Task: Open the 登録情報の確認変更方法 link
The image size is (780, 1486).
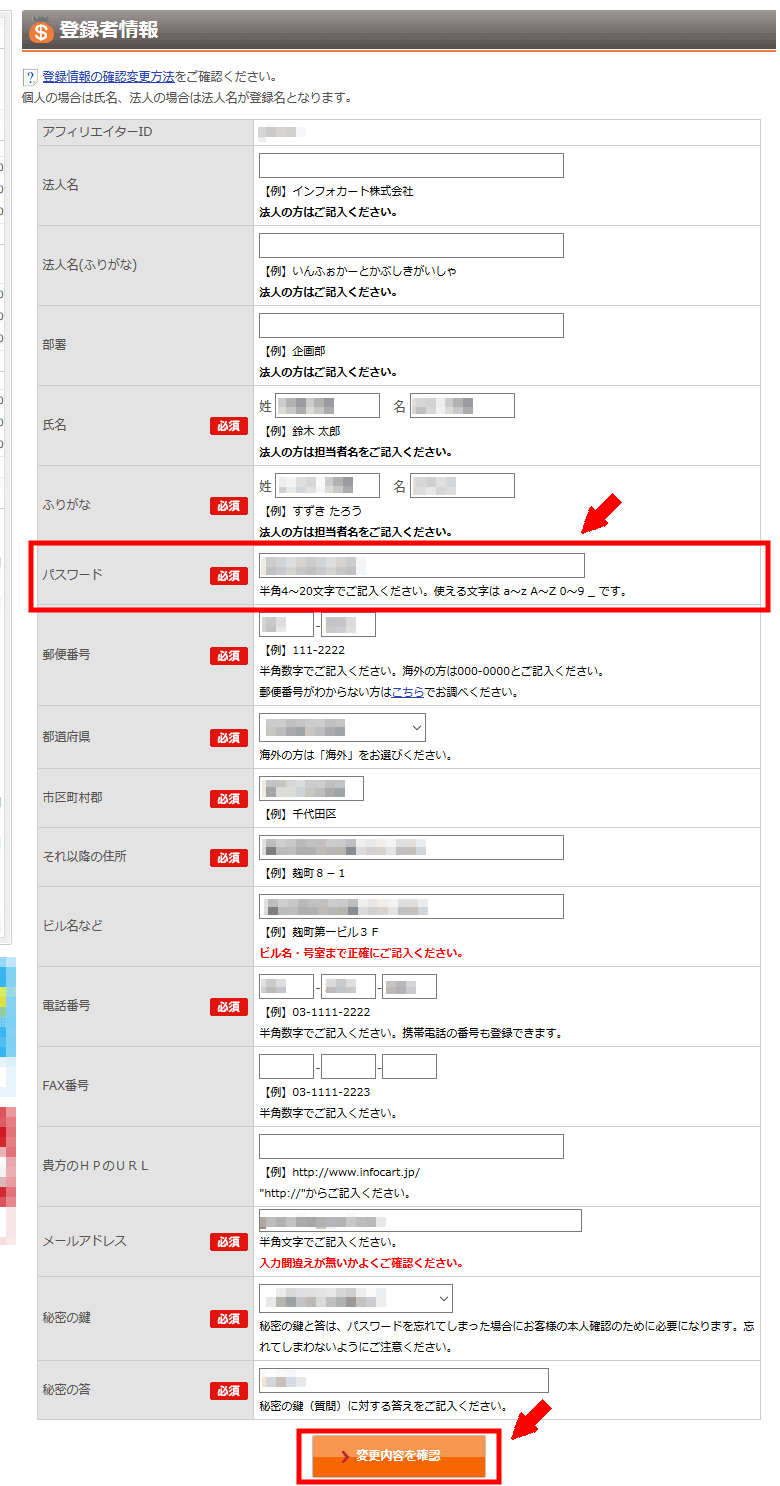Action: [109, 77]
